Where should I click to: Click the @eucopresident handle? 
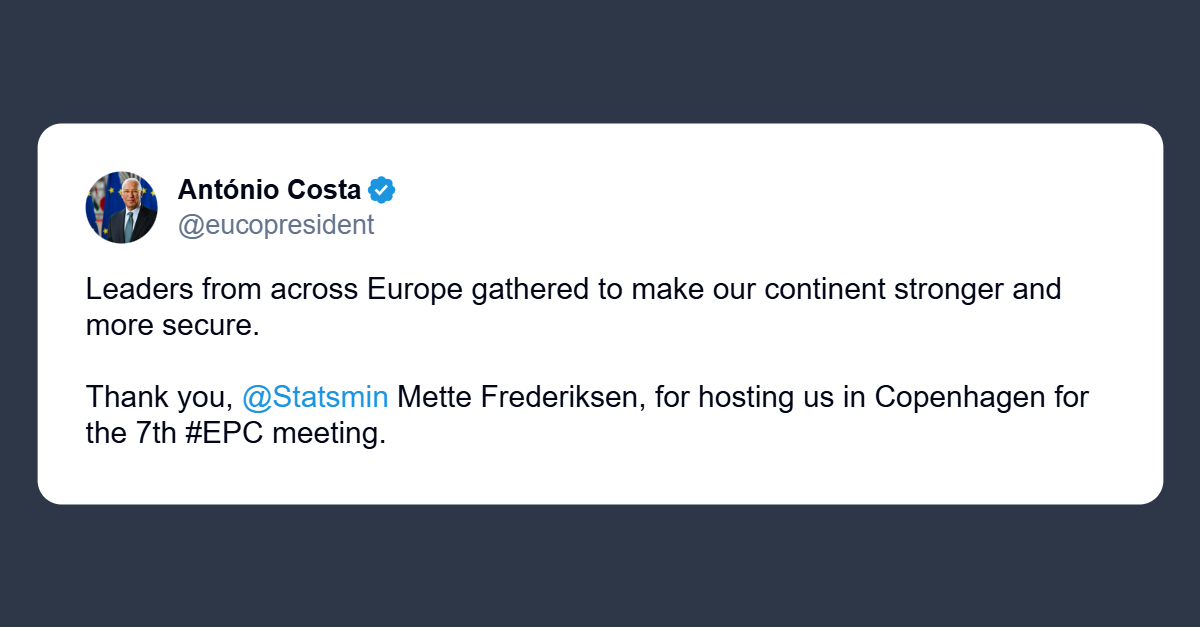click(275, 225)
